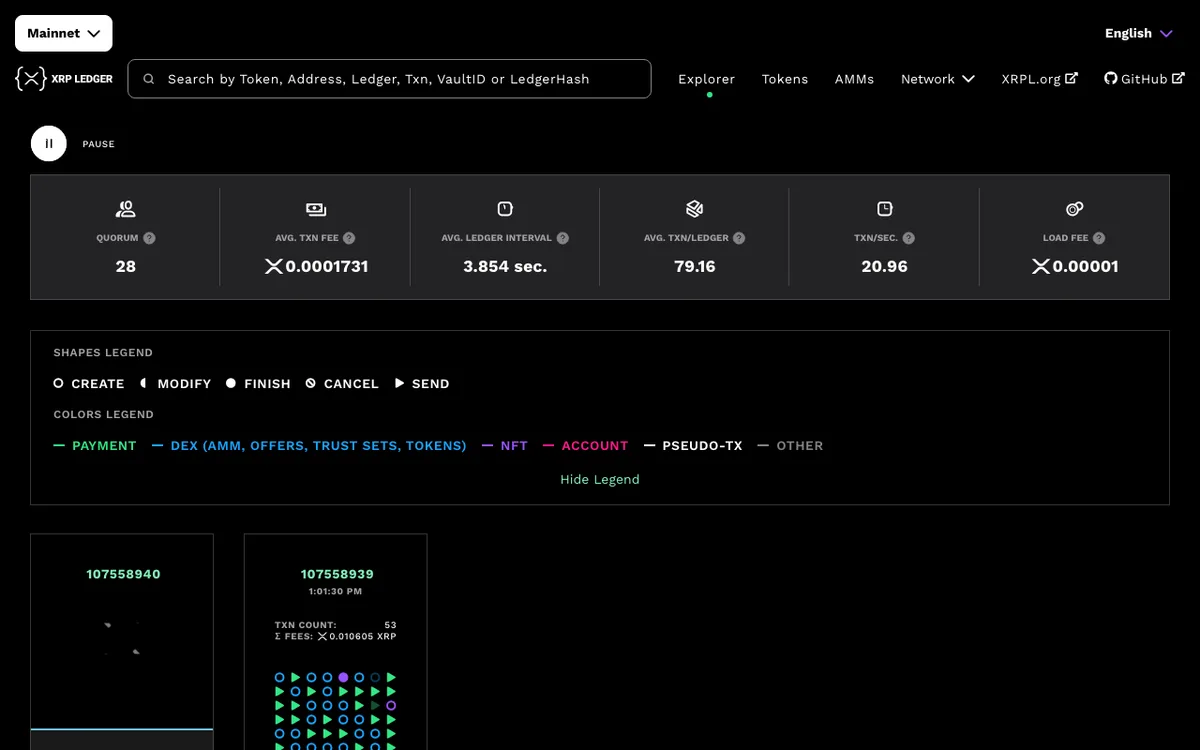Image resolution: width=1200 pixels, height=750 pixels.
Task: Pause the live ledger stream
Action: coord(49,144)
